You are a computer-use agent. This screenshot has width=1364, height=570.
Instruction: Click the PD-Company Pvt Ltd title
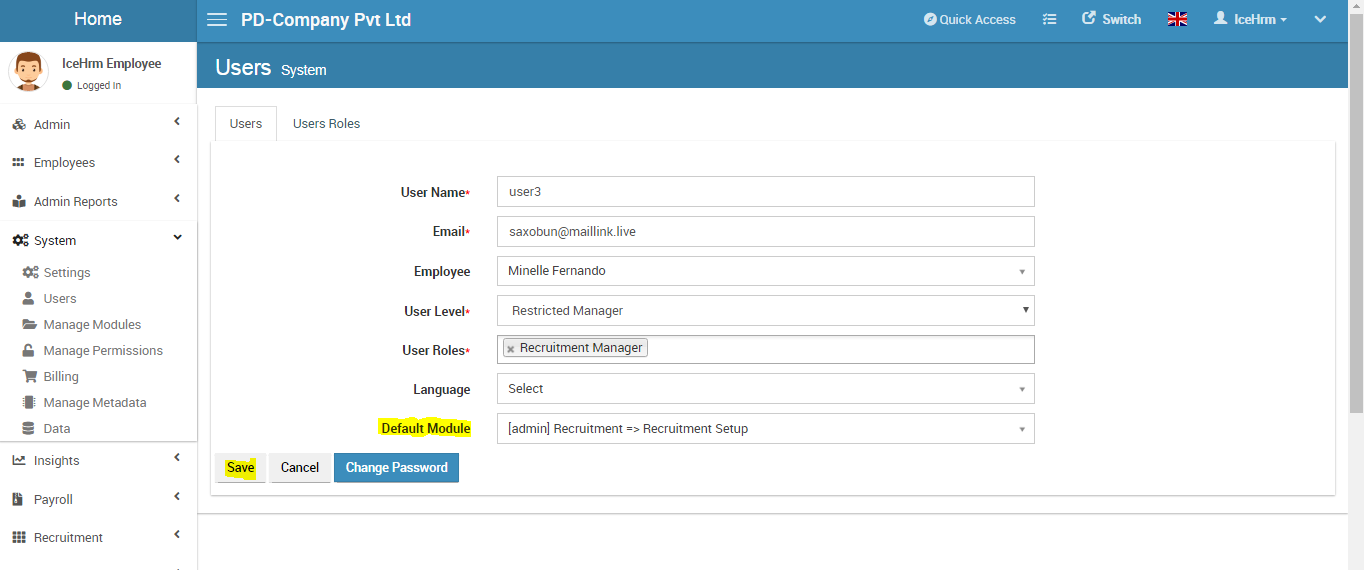coord(326,20)
